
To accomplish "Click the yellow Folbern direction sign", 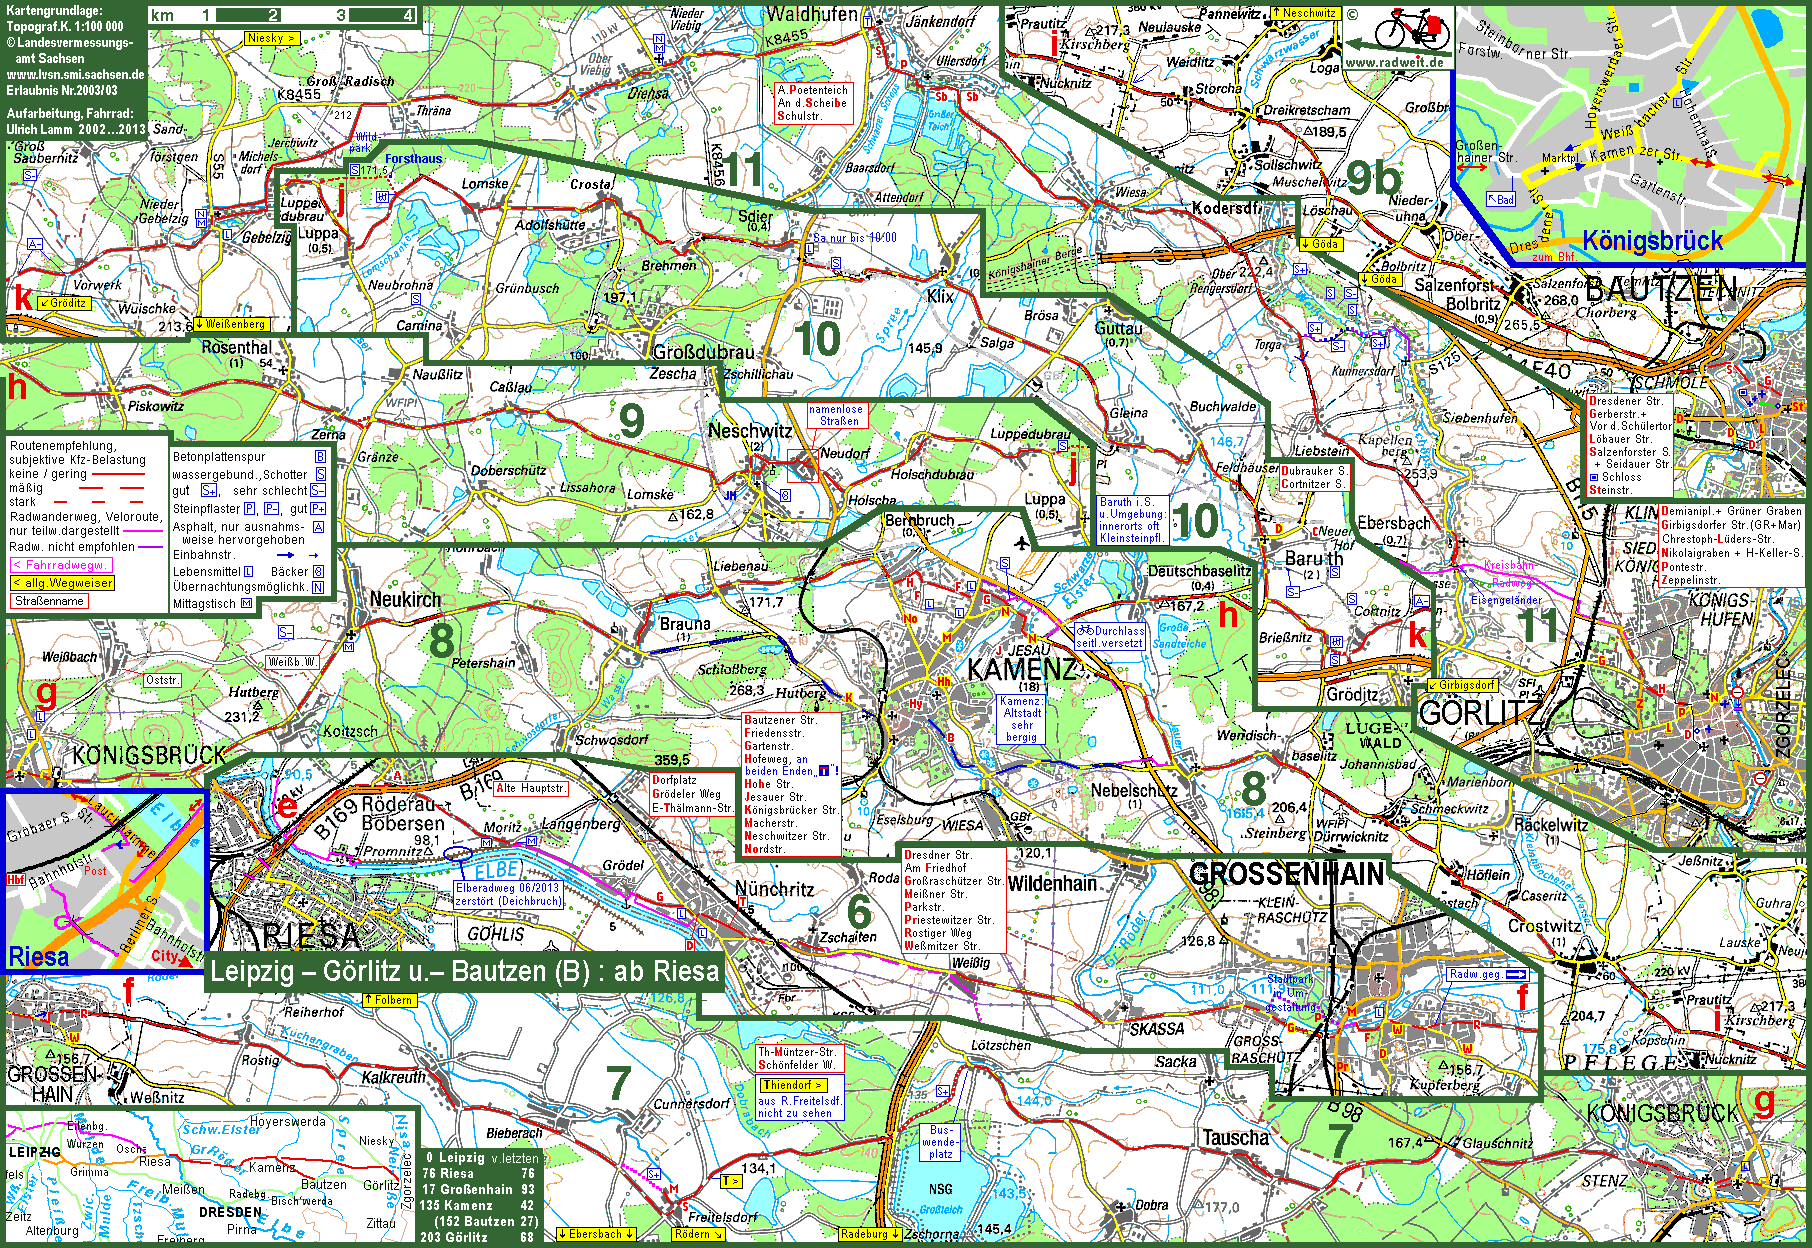I will (x=389, y=999).
